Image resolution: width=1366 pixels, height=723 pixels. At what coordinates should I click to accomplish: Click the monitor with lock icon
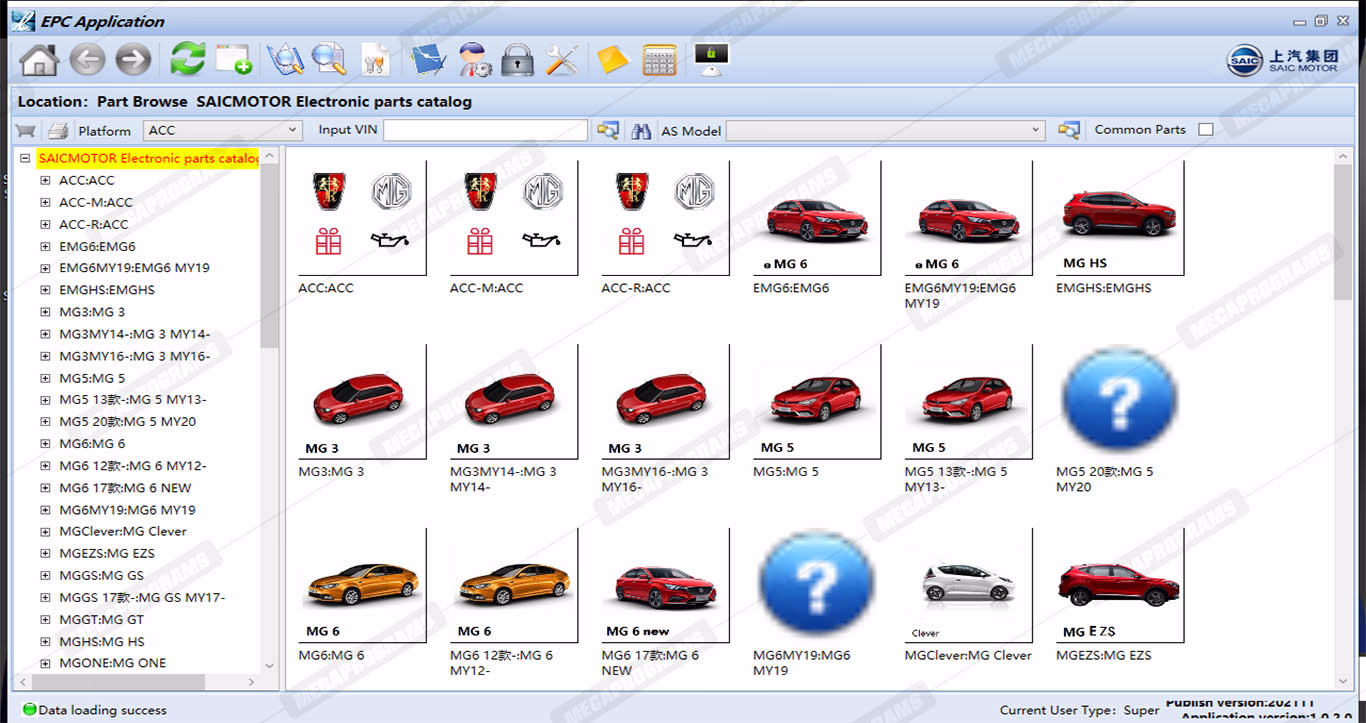pyautogui.click(x=711, y=59)
